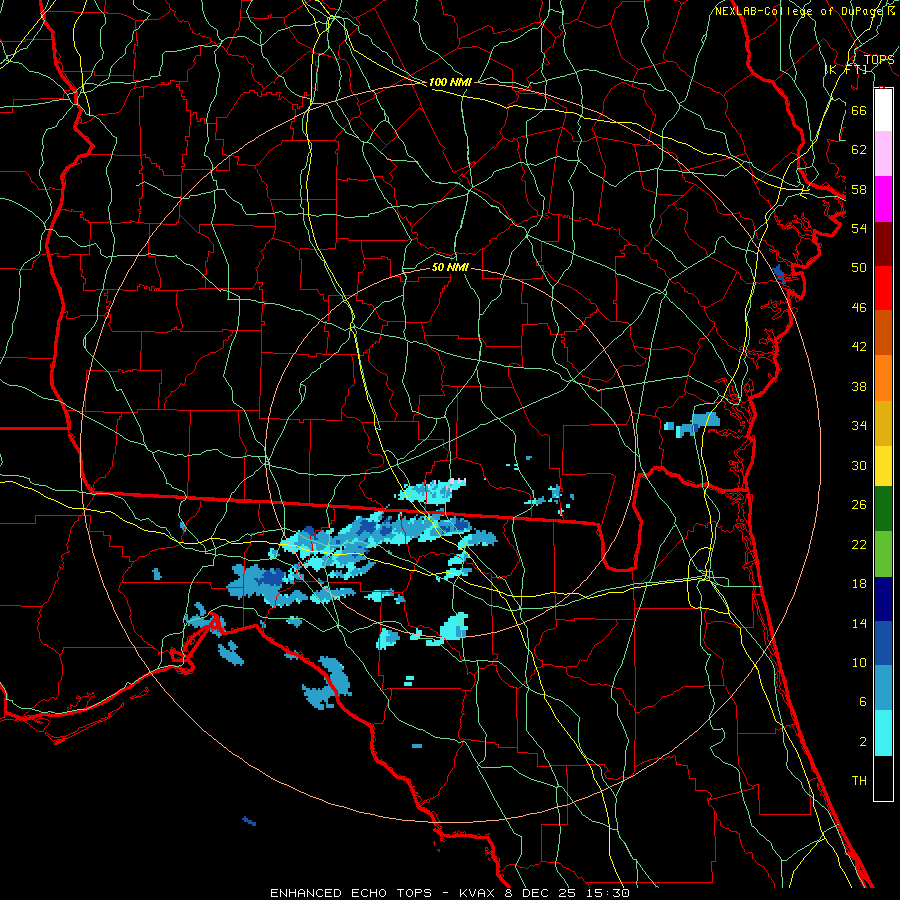Click the dark green 26 kft swatch
The width and height of the screenshot is (900, 900).
click(x=883, y=509)
